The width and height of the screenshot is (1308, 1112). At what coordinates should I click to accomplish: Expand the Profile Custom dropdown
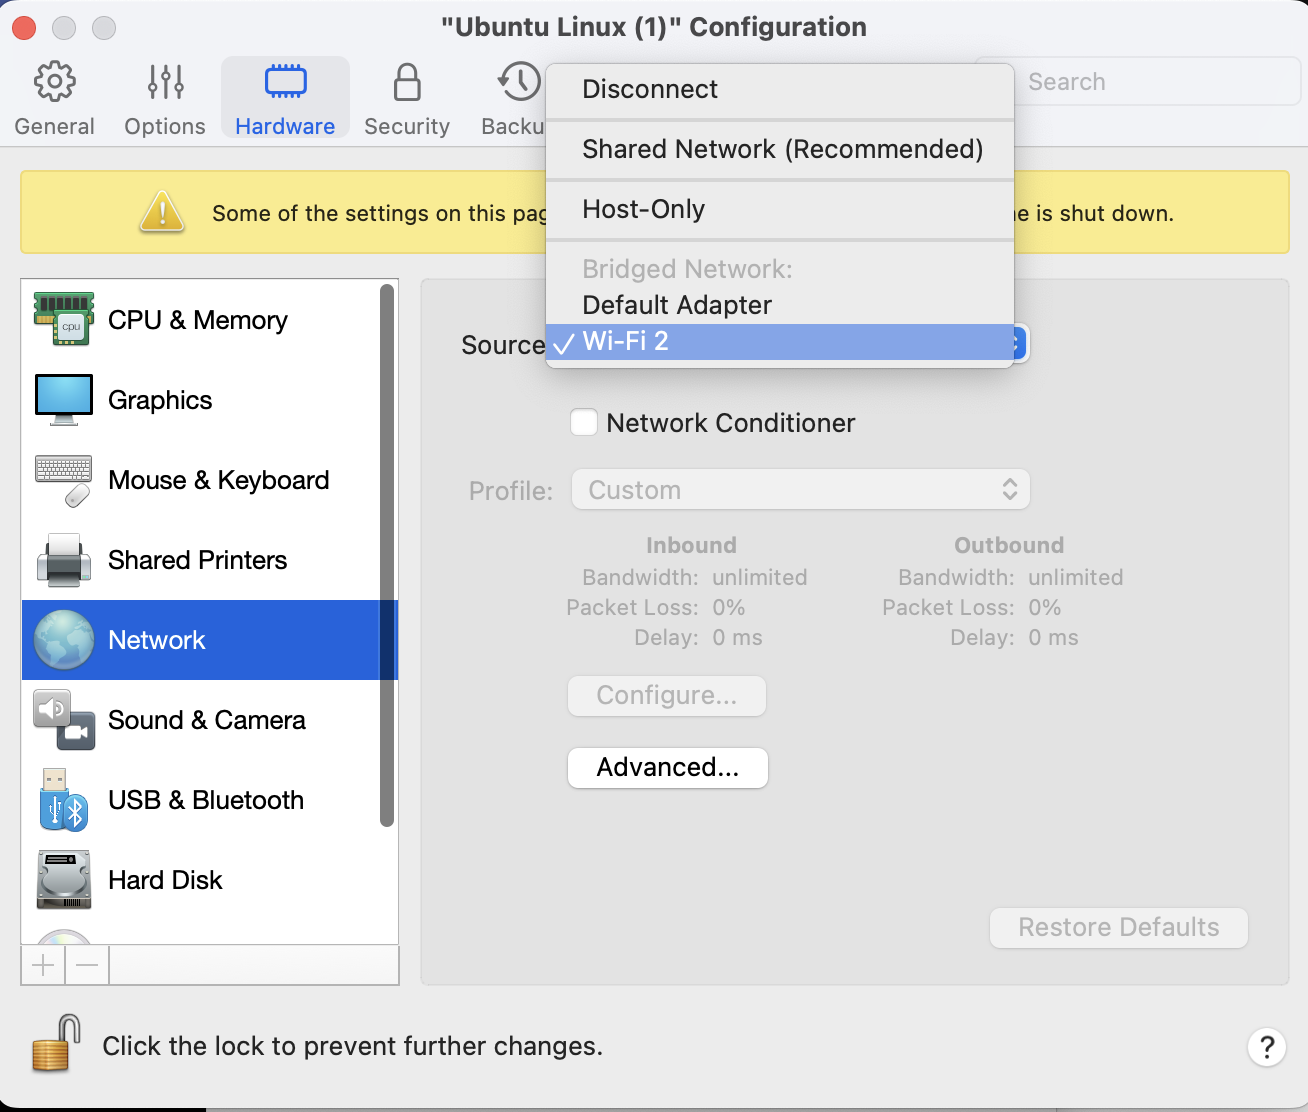pyautogui.click(x=800, y=490)
